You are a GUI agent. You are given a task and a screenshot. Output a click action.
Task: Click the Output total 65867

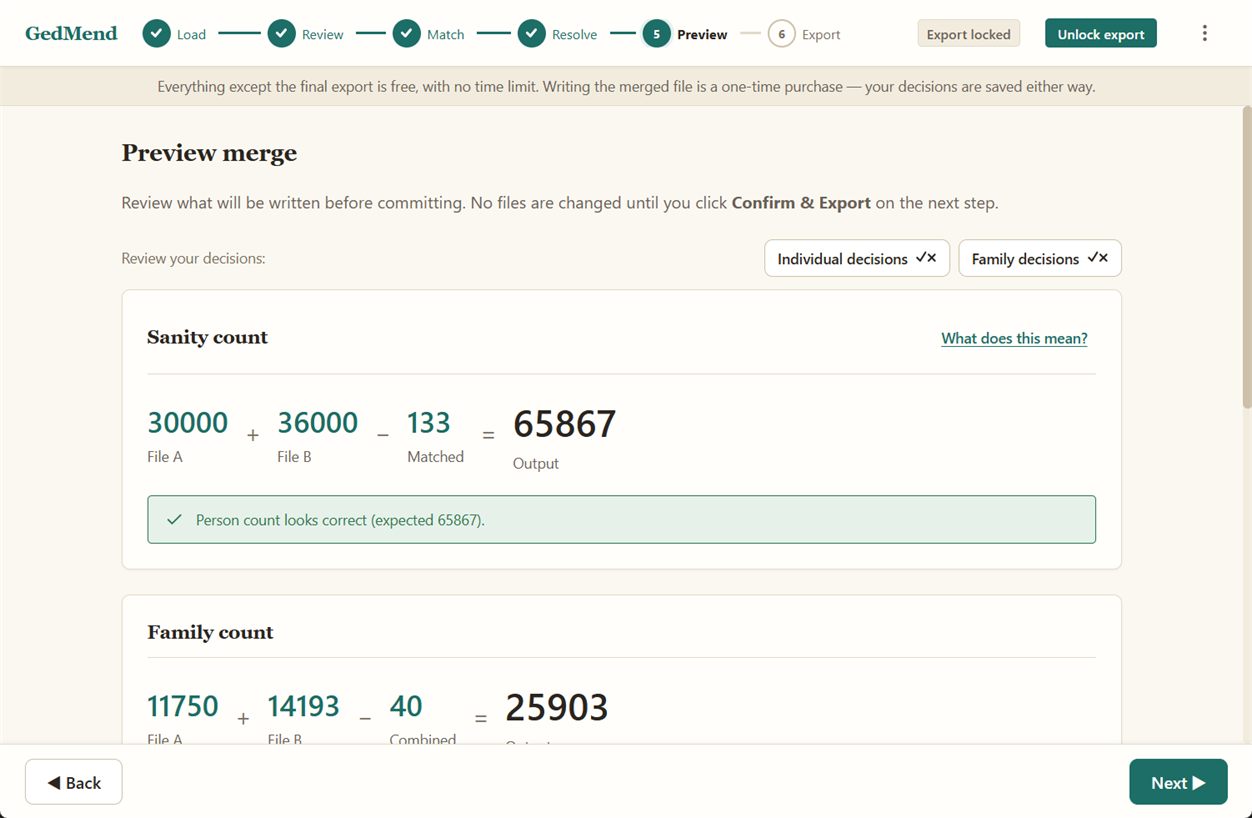tap(564, 424)
